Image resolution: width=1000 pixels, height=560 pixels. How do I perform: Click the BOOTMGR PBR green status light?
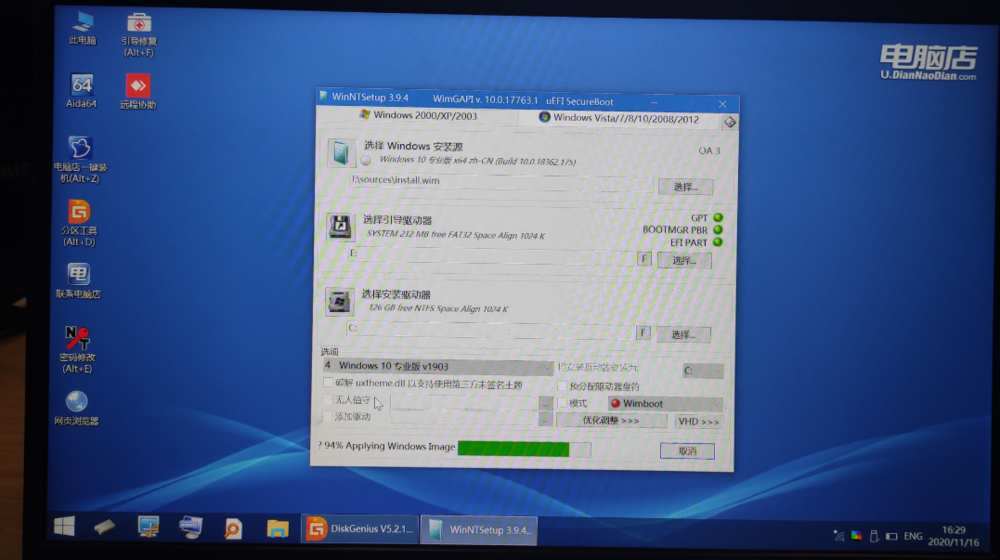click(718, 230)
